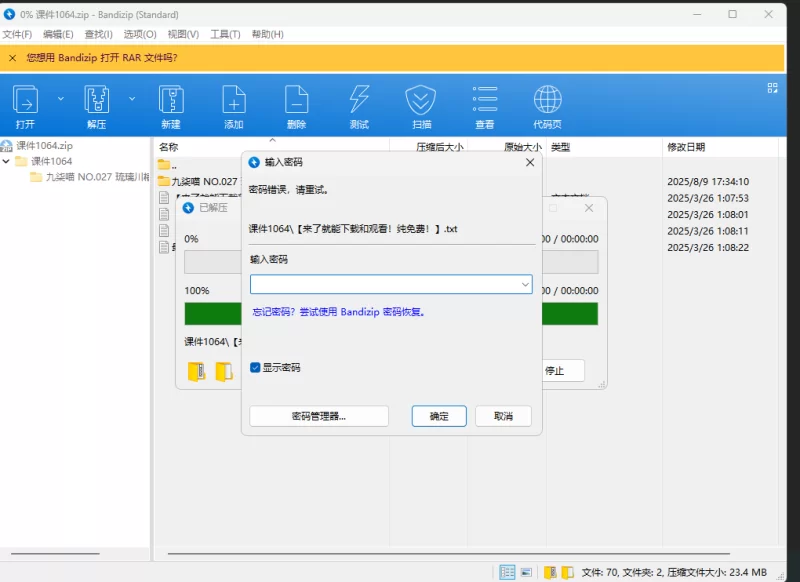Expand the Open (打开) dropdown arrow
Screen dimensions: 800x582
click(x=61, y=98)
